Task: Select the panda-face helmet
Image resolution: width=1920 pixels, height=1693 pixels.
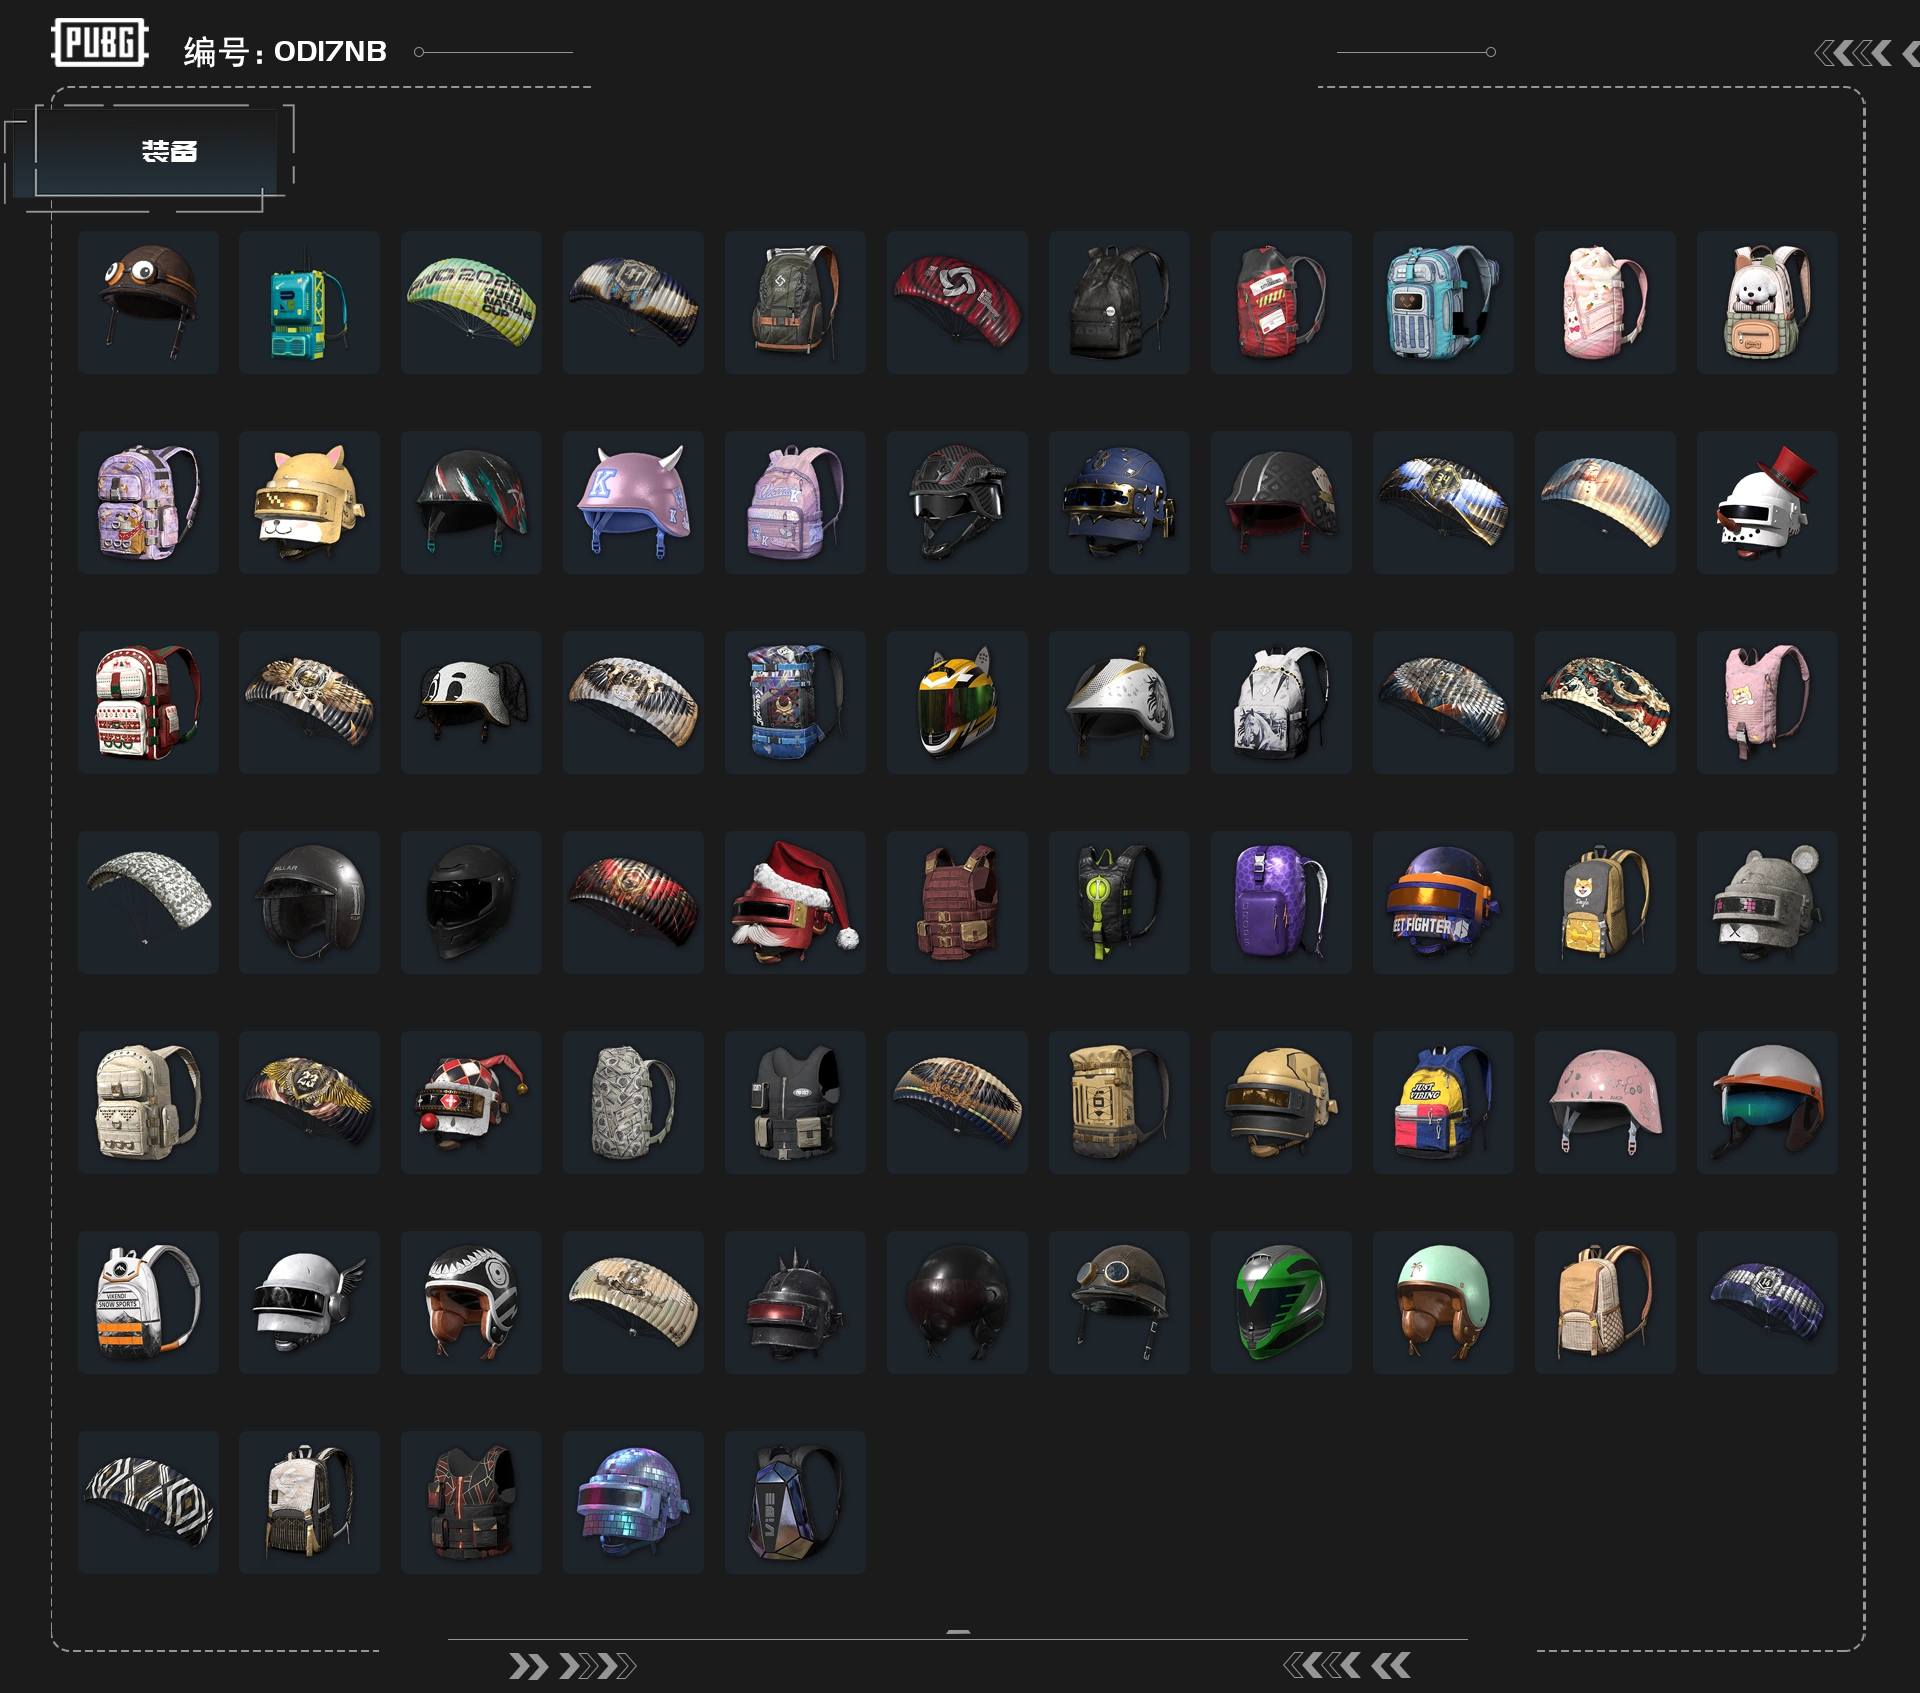Action: [x=471, y=702]
